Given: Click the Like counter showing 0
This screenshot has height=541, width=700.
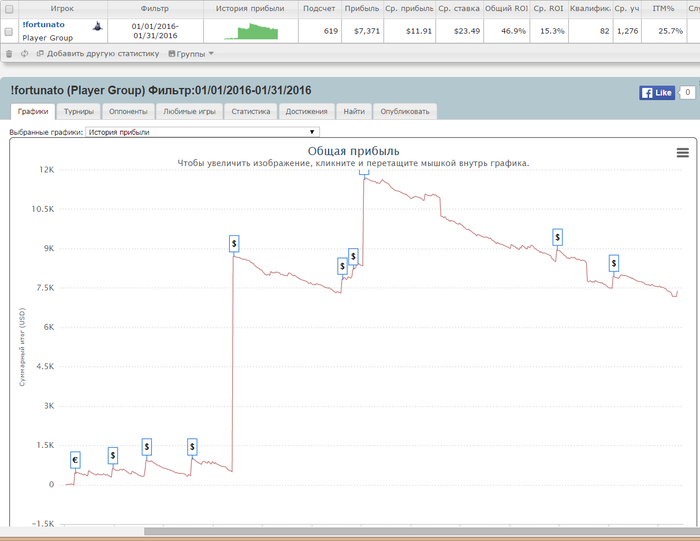Looking at the screenshot, I should click(688, 92).
